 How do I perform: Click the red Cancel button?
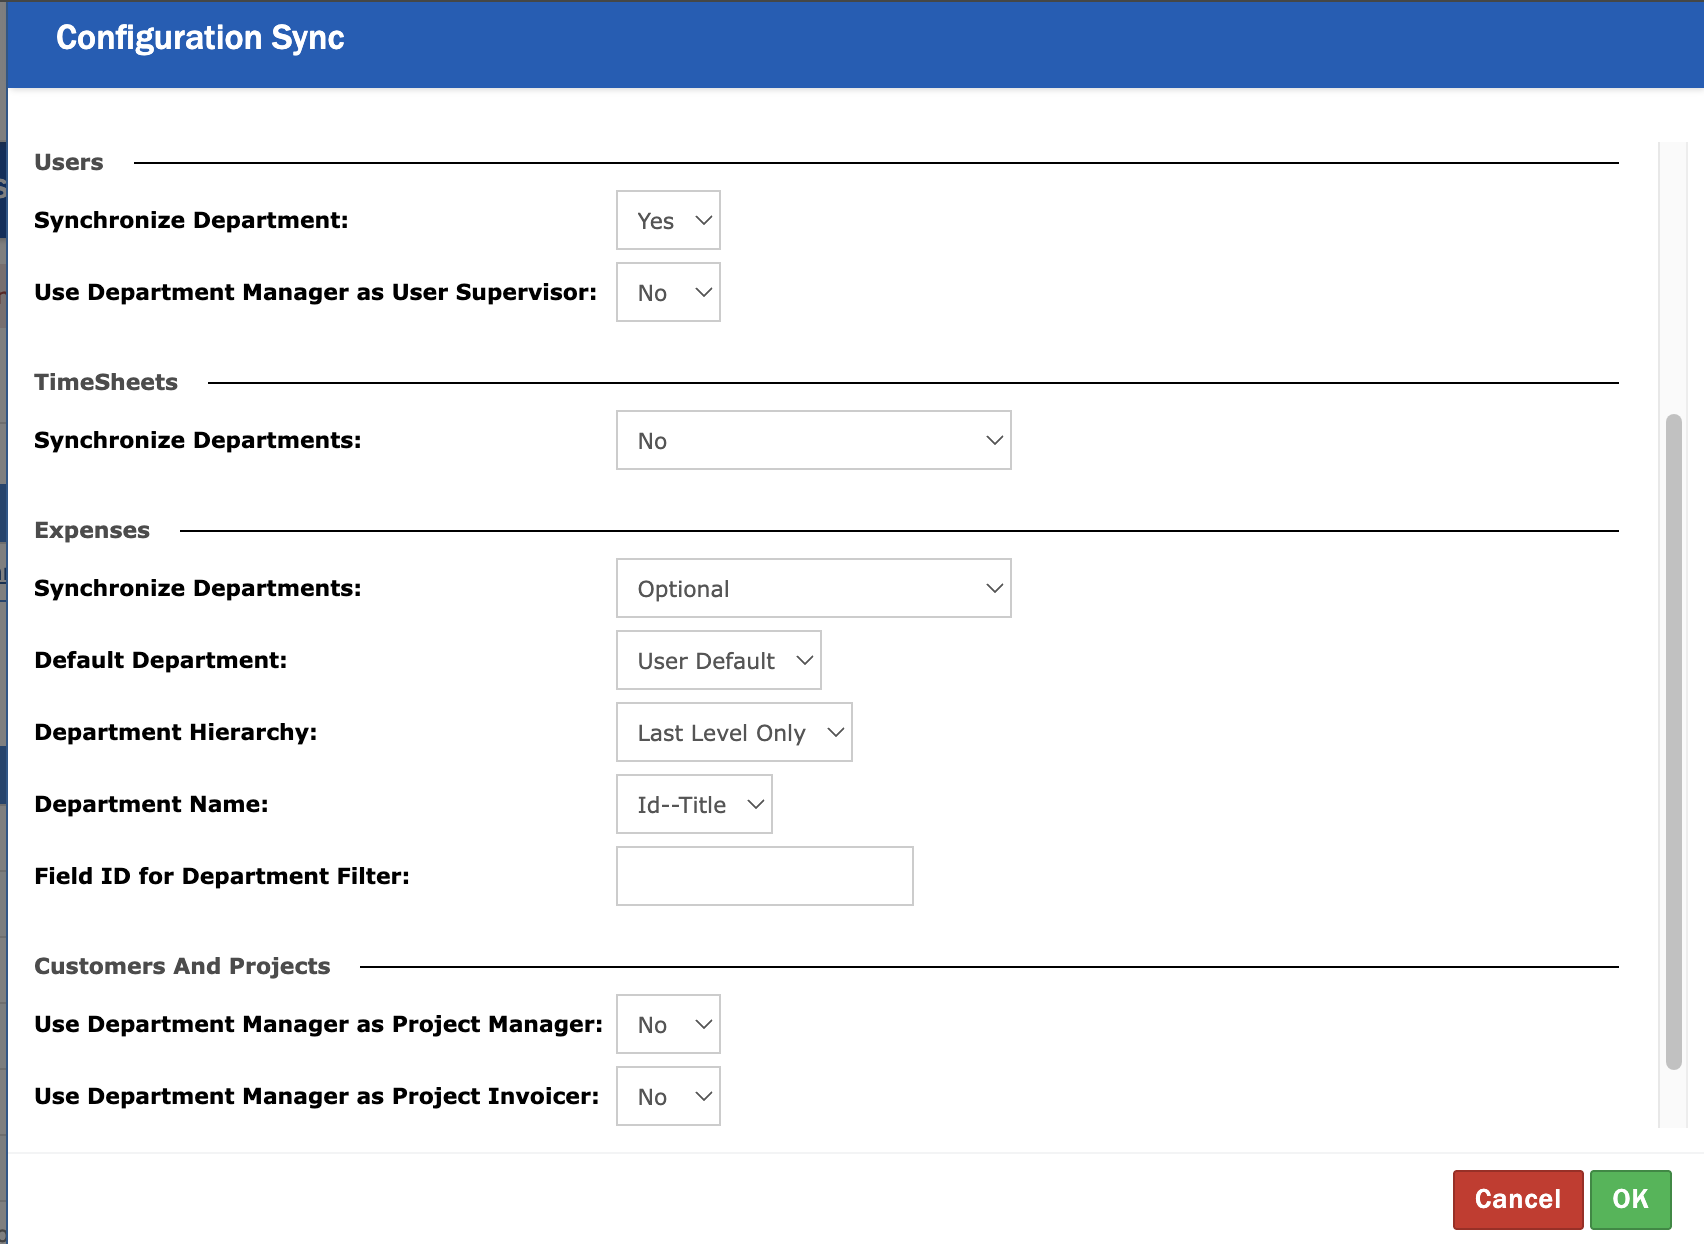(x=1517, y=1199)
